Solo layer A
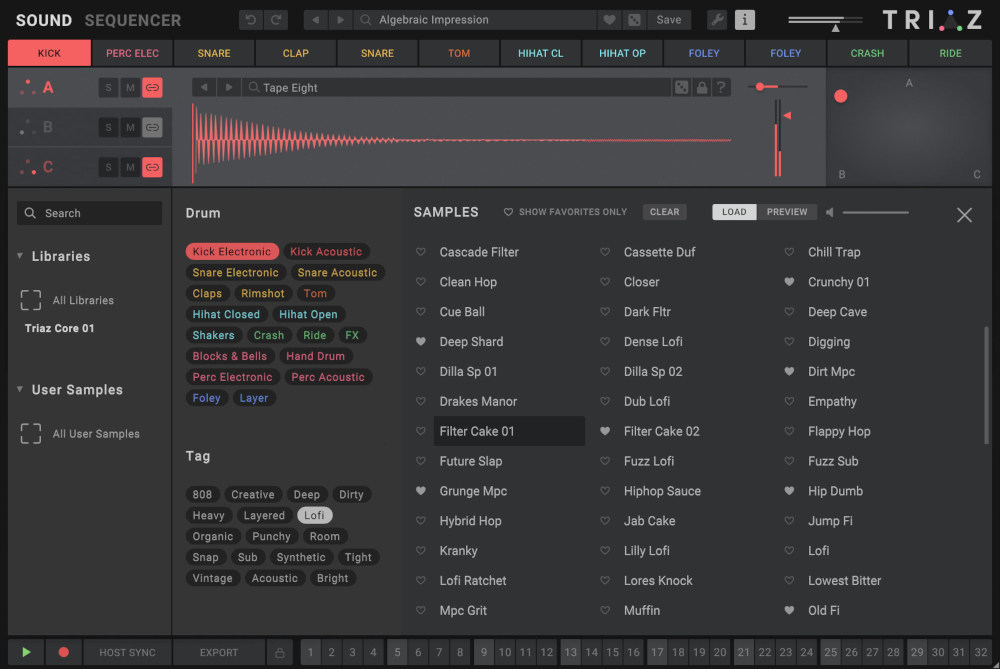1000x669 pixels. [108, 87]
